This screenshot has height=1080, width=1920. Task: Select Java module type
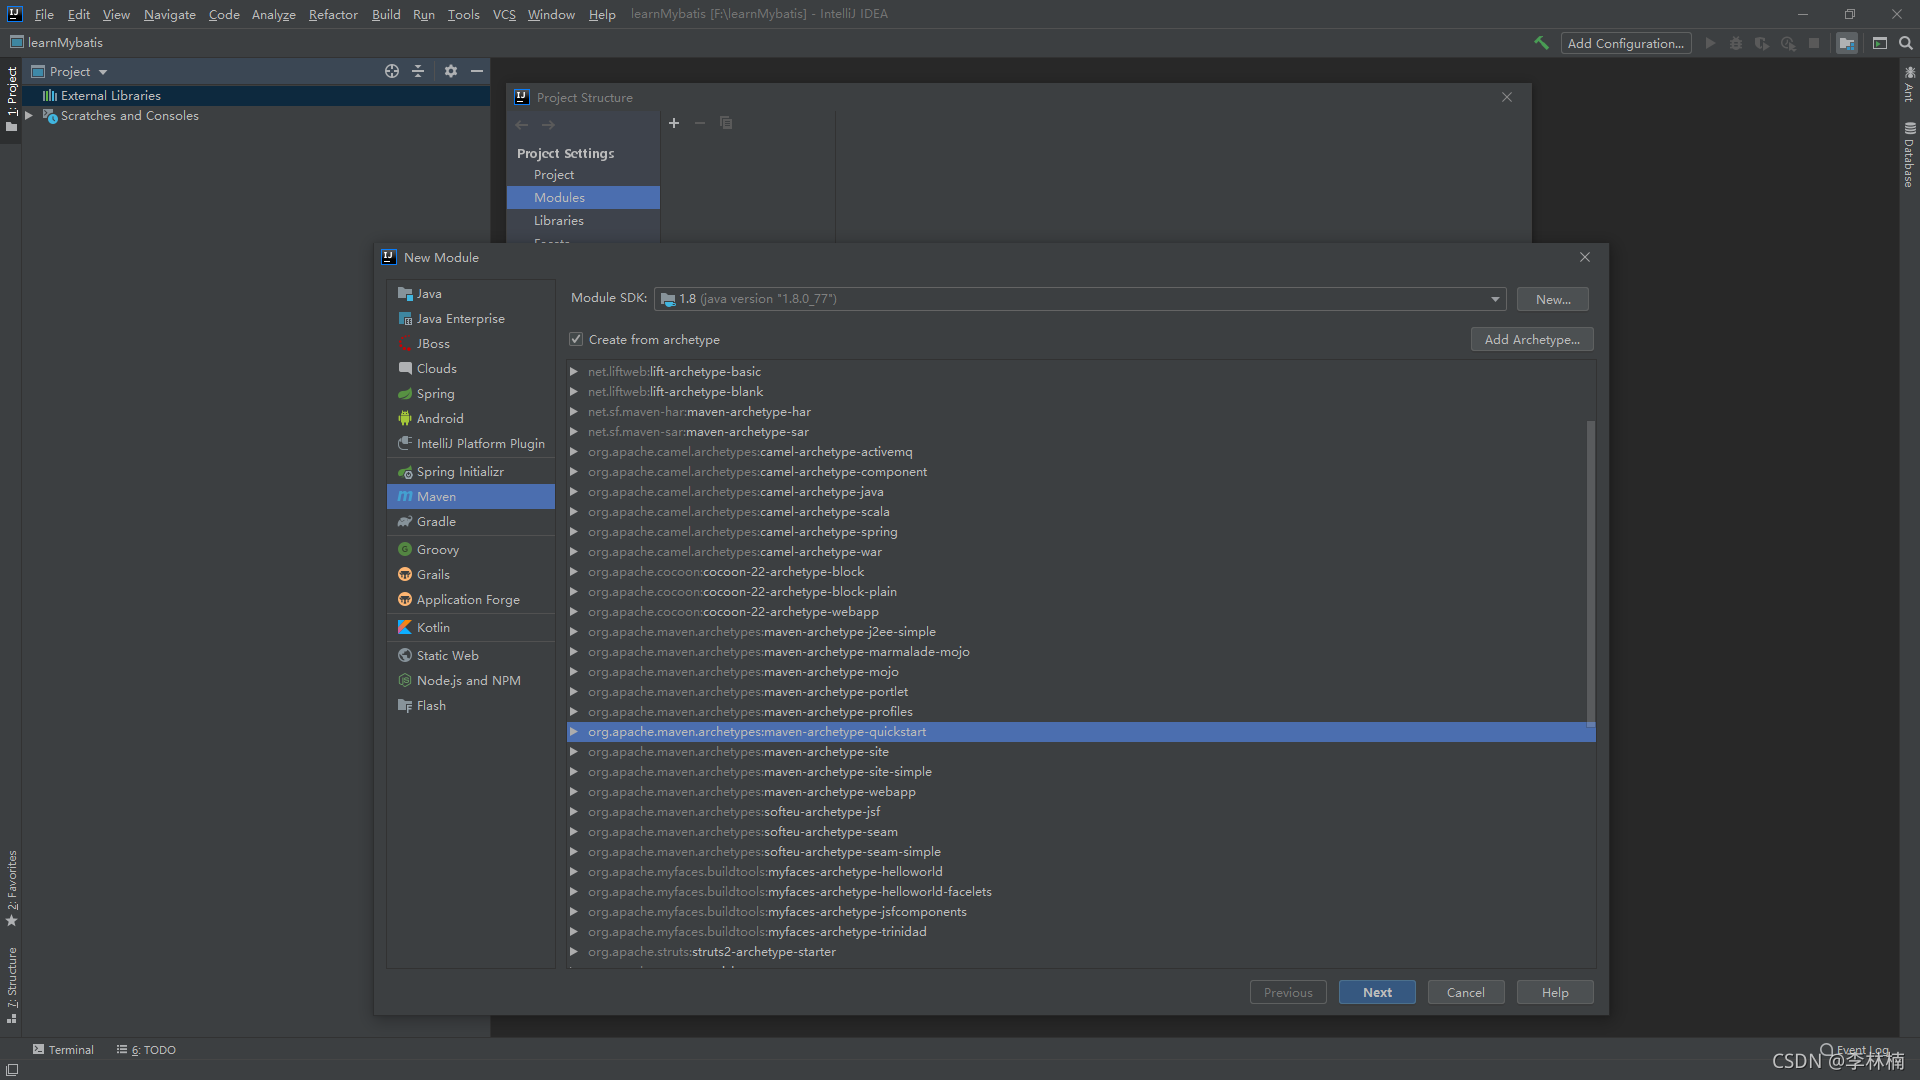click(x=471, y=293)
